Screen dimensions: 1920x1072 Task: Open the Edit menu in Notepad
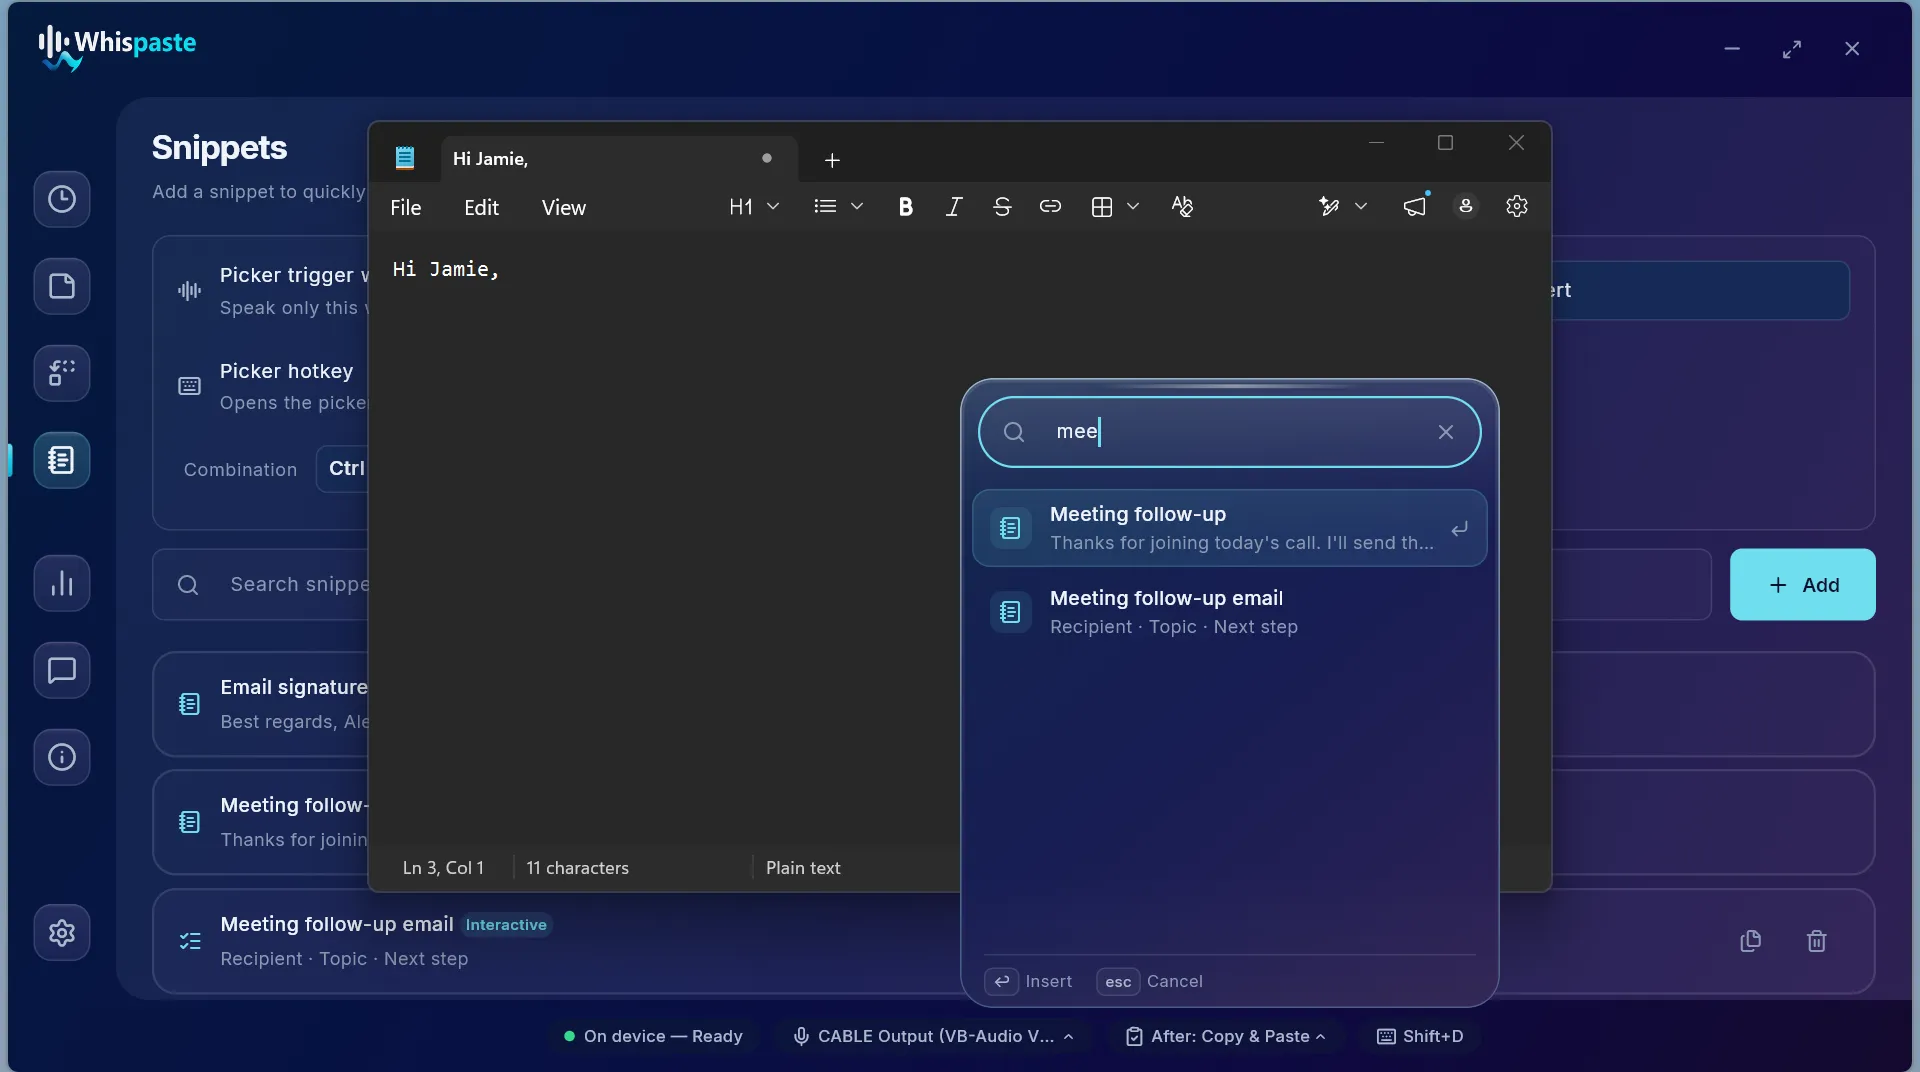pyautogui.click(x=481, y=208)
